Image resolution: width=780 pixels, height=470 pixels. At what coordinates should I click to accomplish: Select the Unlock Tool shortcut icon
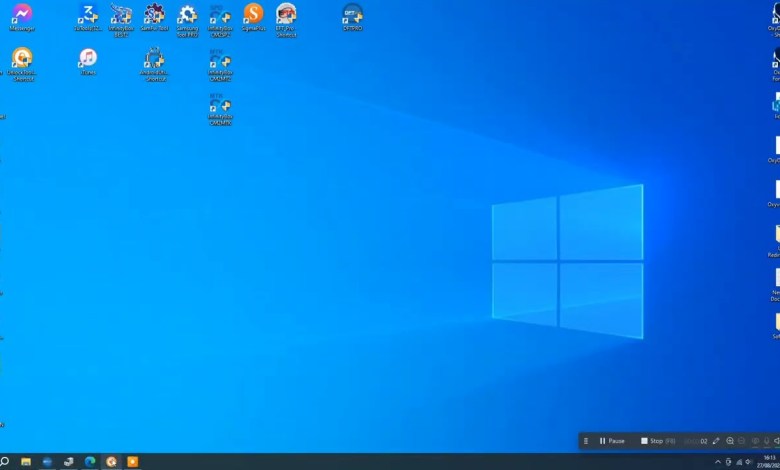click(x=21, y=60)
